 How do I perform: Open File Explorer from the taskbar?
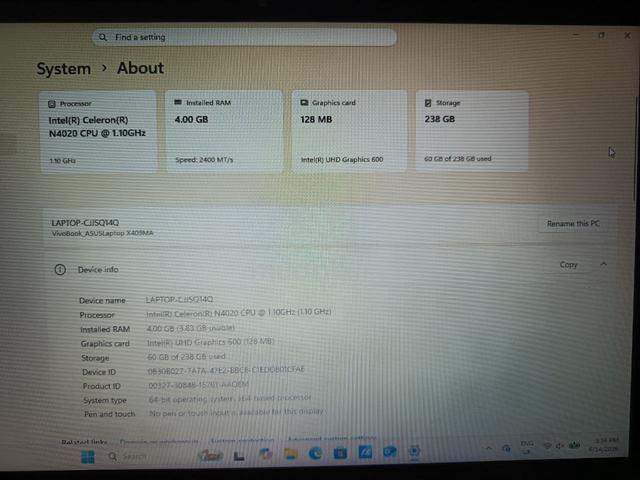pos(291,453)
